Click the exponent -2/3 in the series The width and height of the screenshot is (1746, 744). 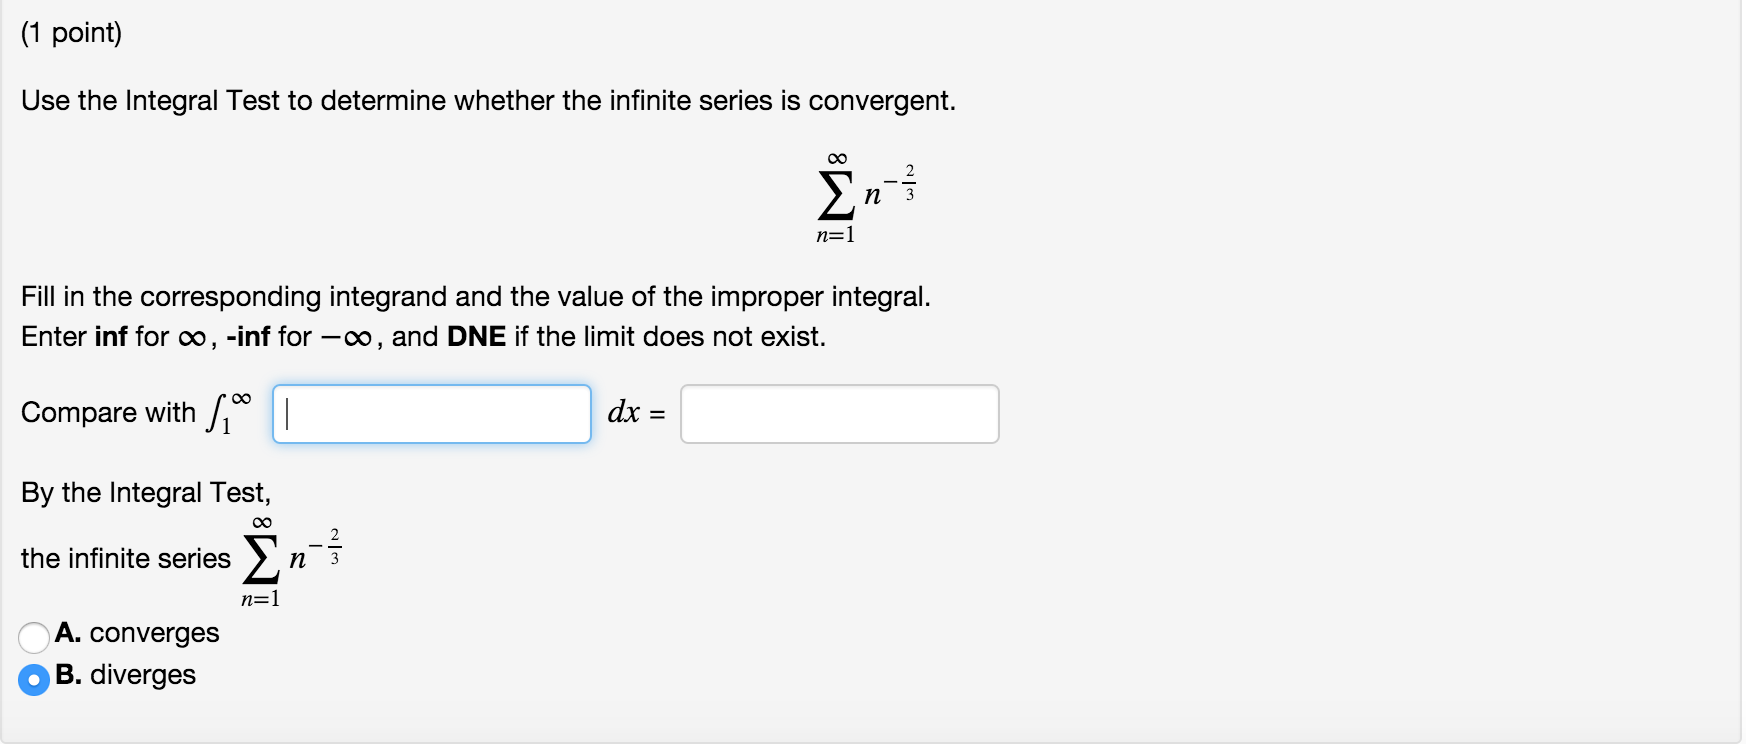pyautogui.click(x=903, y=180)
